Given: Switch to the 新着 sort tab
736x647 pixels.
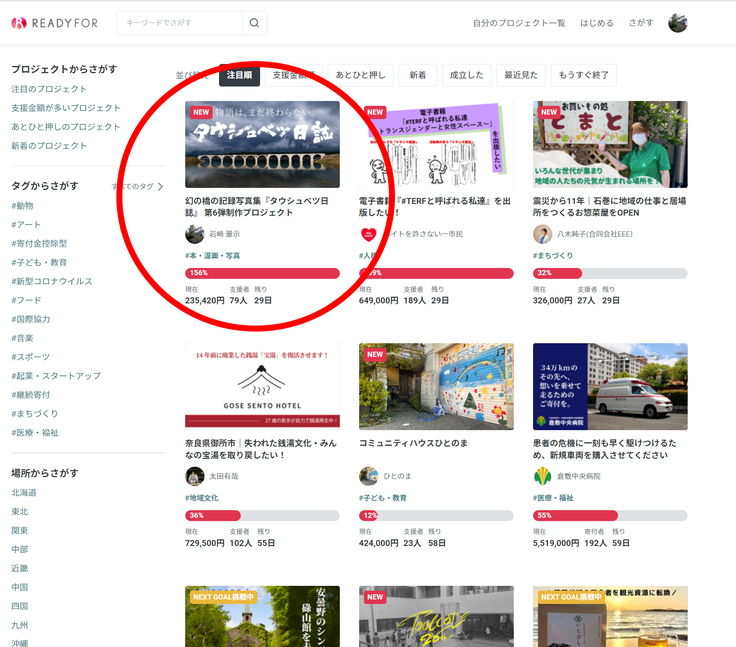Looking at the screenshot, I should pos(417,75).
